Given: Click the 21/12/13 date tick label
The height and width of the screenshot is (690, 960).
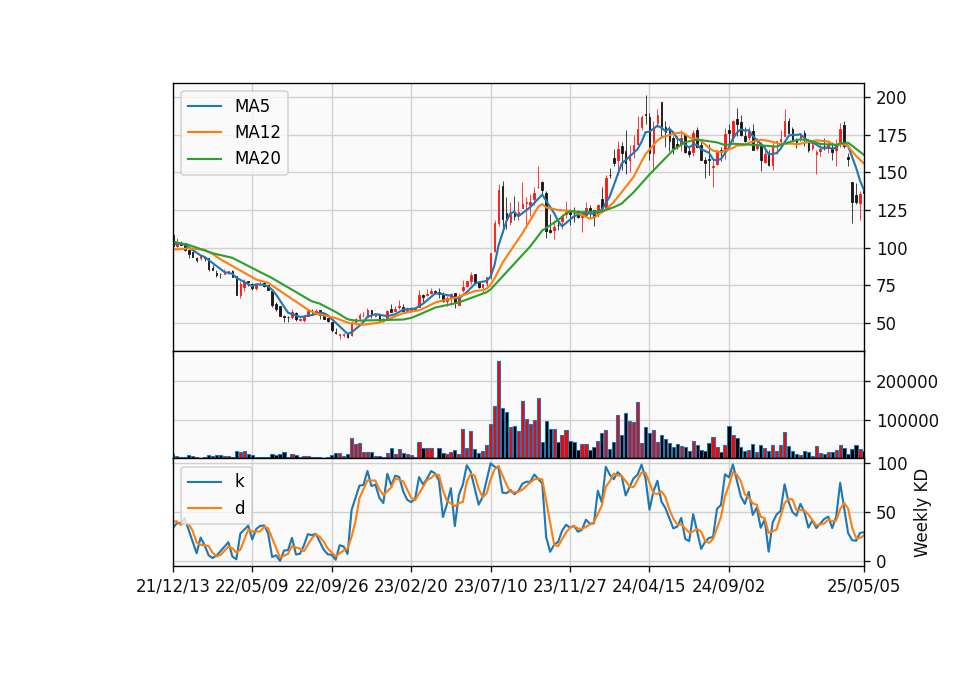Looking at the screenshot, I should (173, 586).
